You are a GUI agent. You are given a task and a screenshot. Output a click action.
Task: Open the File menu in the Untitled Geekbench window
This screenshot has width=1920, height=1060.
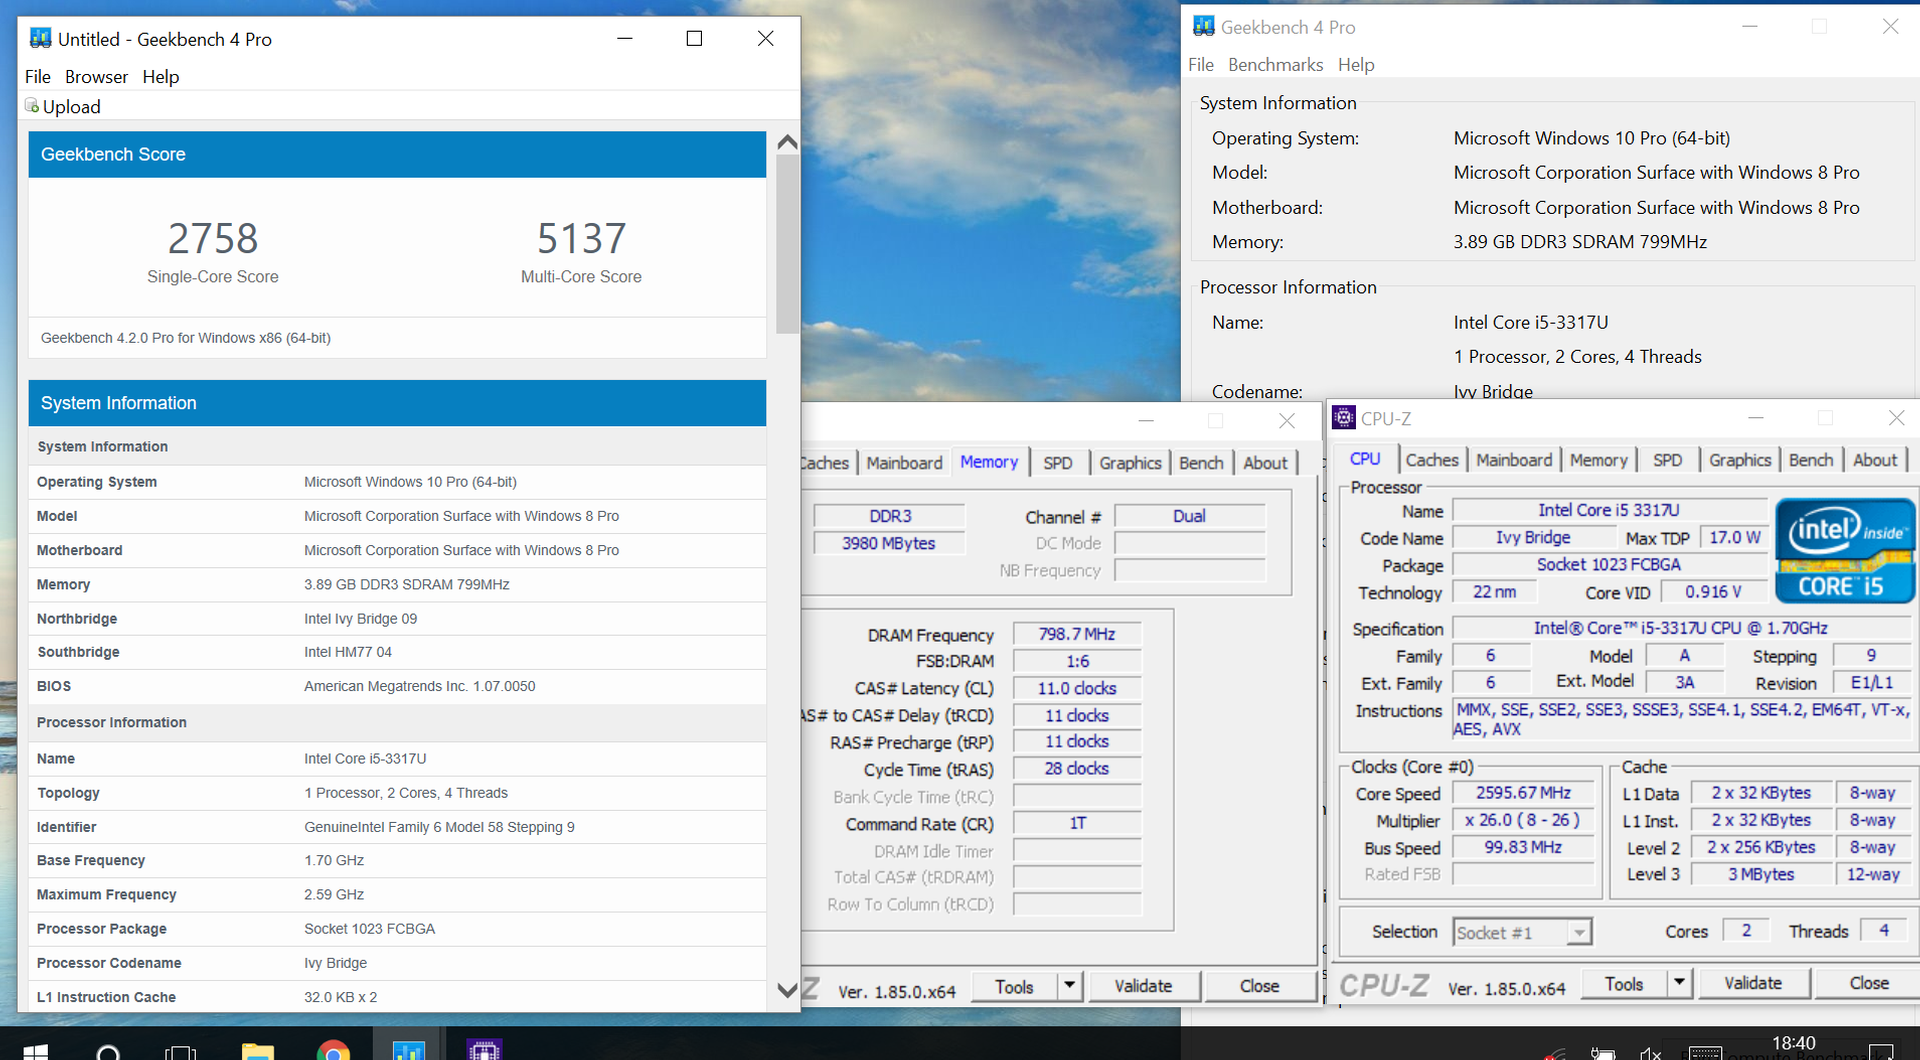coord(38,77)
